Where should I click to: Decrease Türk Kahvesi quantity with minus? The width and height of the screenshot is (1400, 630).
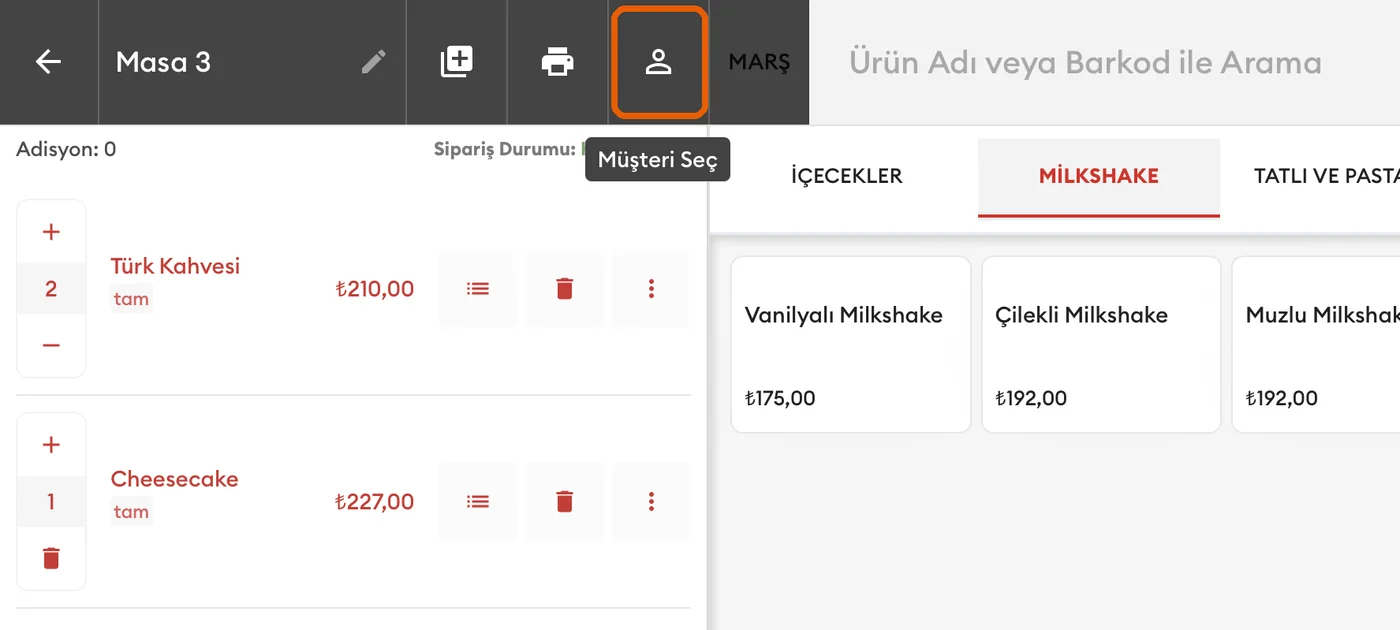(51, 345)
